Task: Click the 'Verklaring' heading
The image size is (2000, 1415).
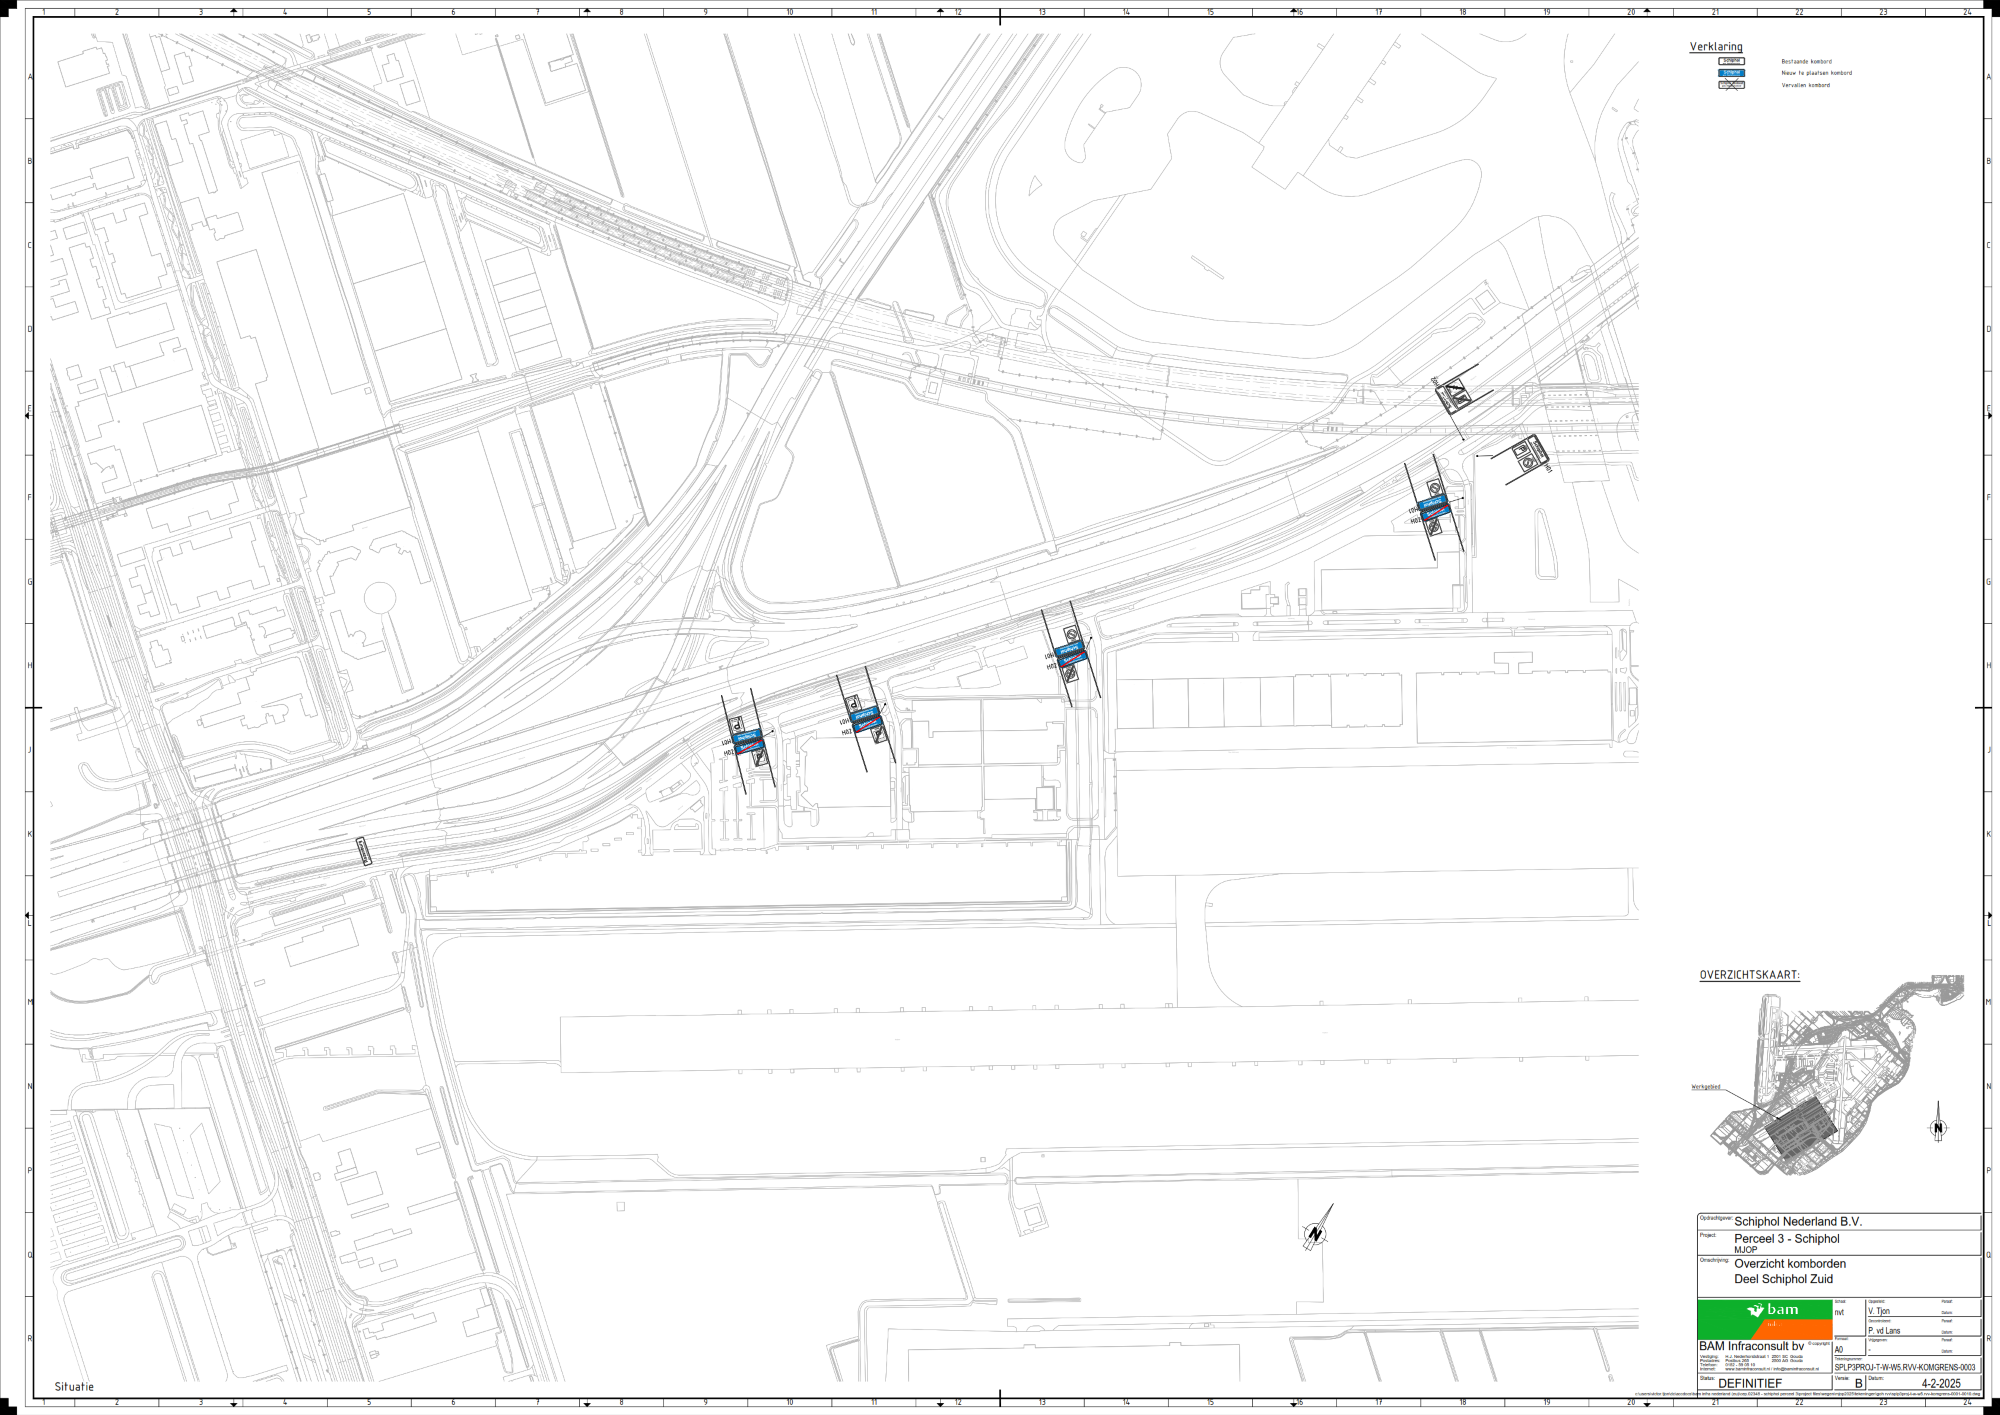Action: pos(1716,47)
